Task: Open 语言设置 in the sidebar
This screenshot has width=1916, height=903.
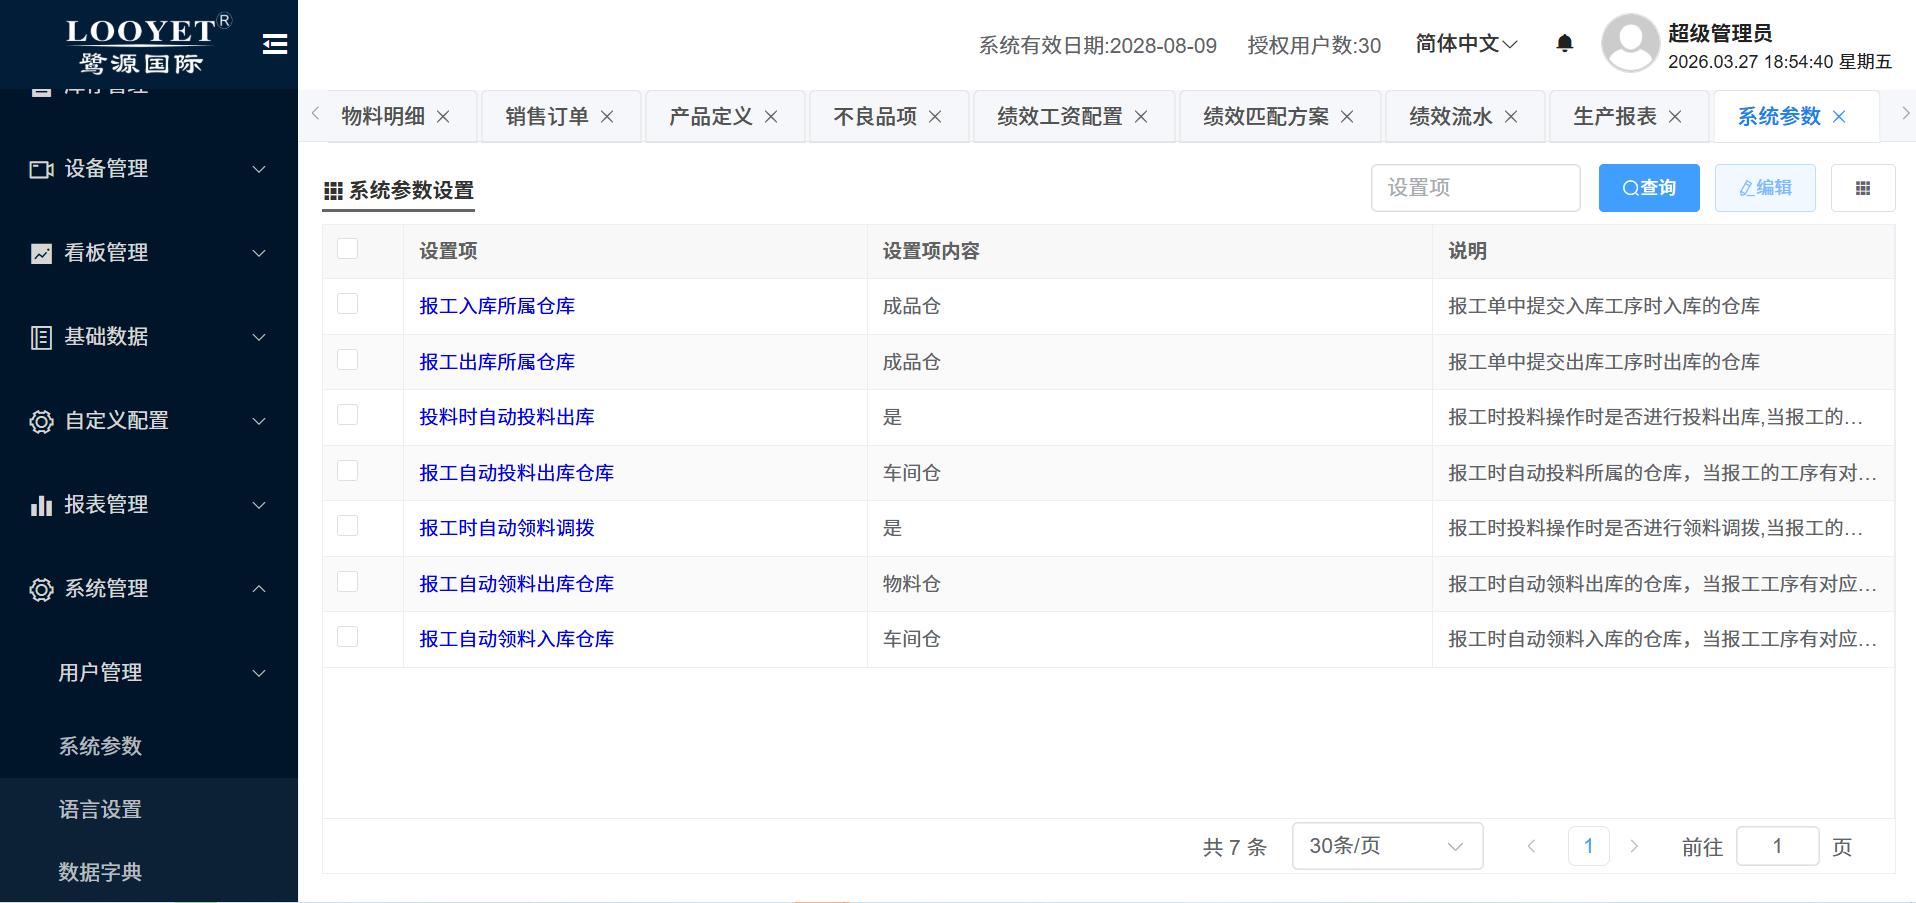Action: tap(100, 809)
